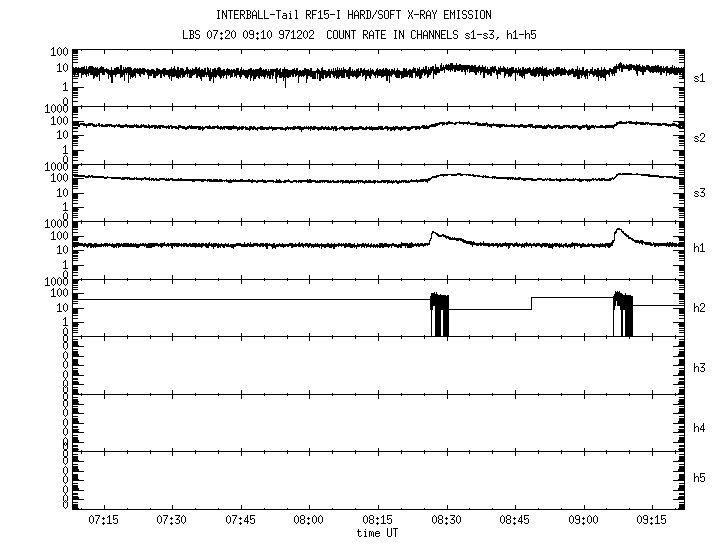Screen dimensions: 720x550
Task: Click the h2 step rise near 08:49
Action: (x=532, y=303)
